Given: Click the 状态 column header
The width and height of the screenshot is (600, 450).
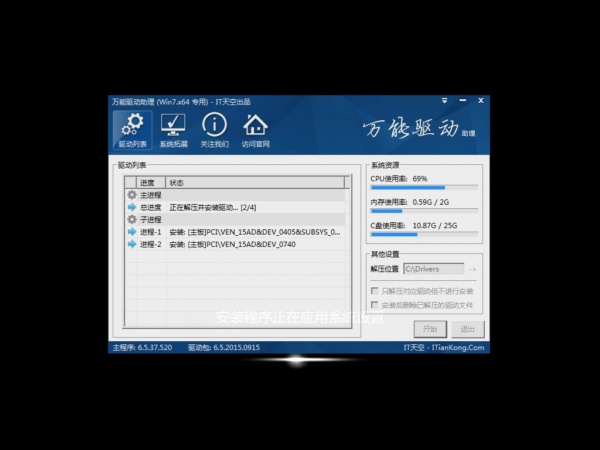Looking at the screenshot, I should click(176, 183).
